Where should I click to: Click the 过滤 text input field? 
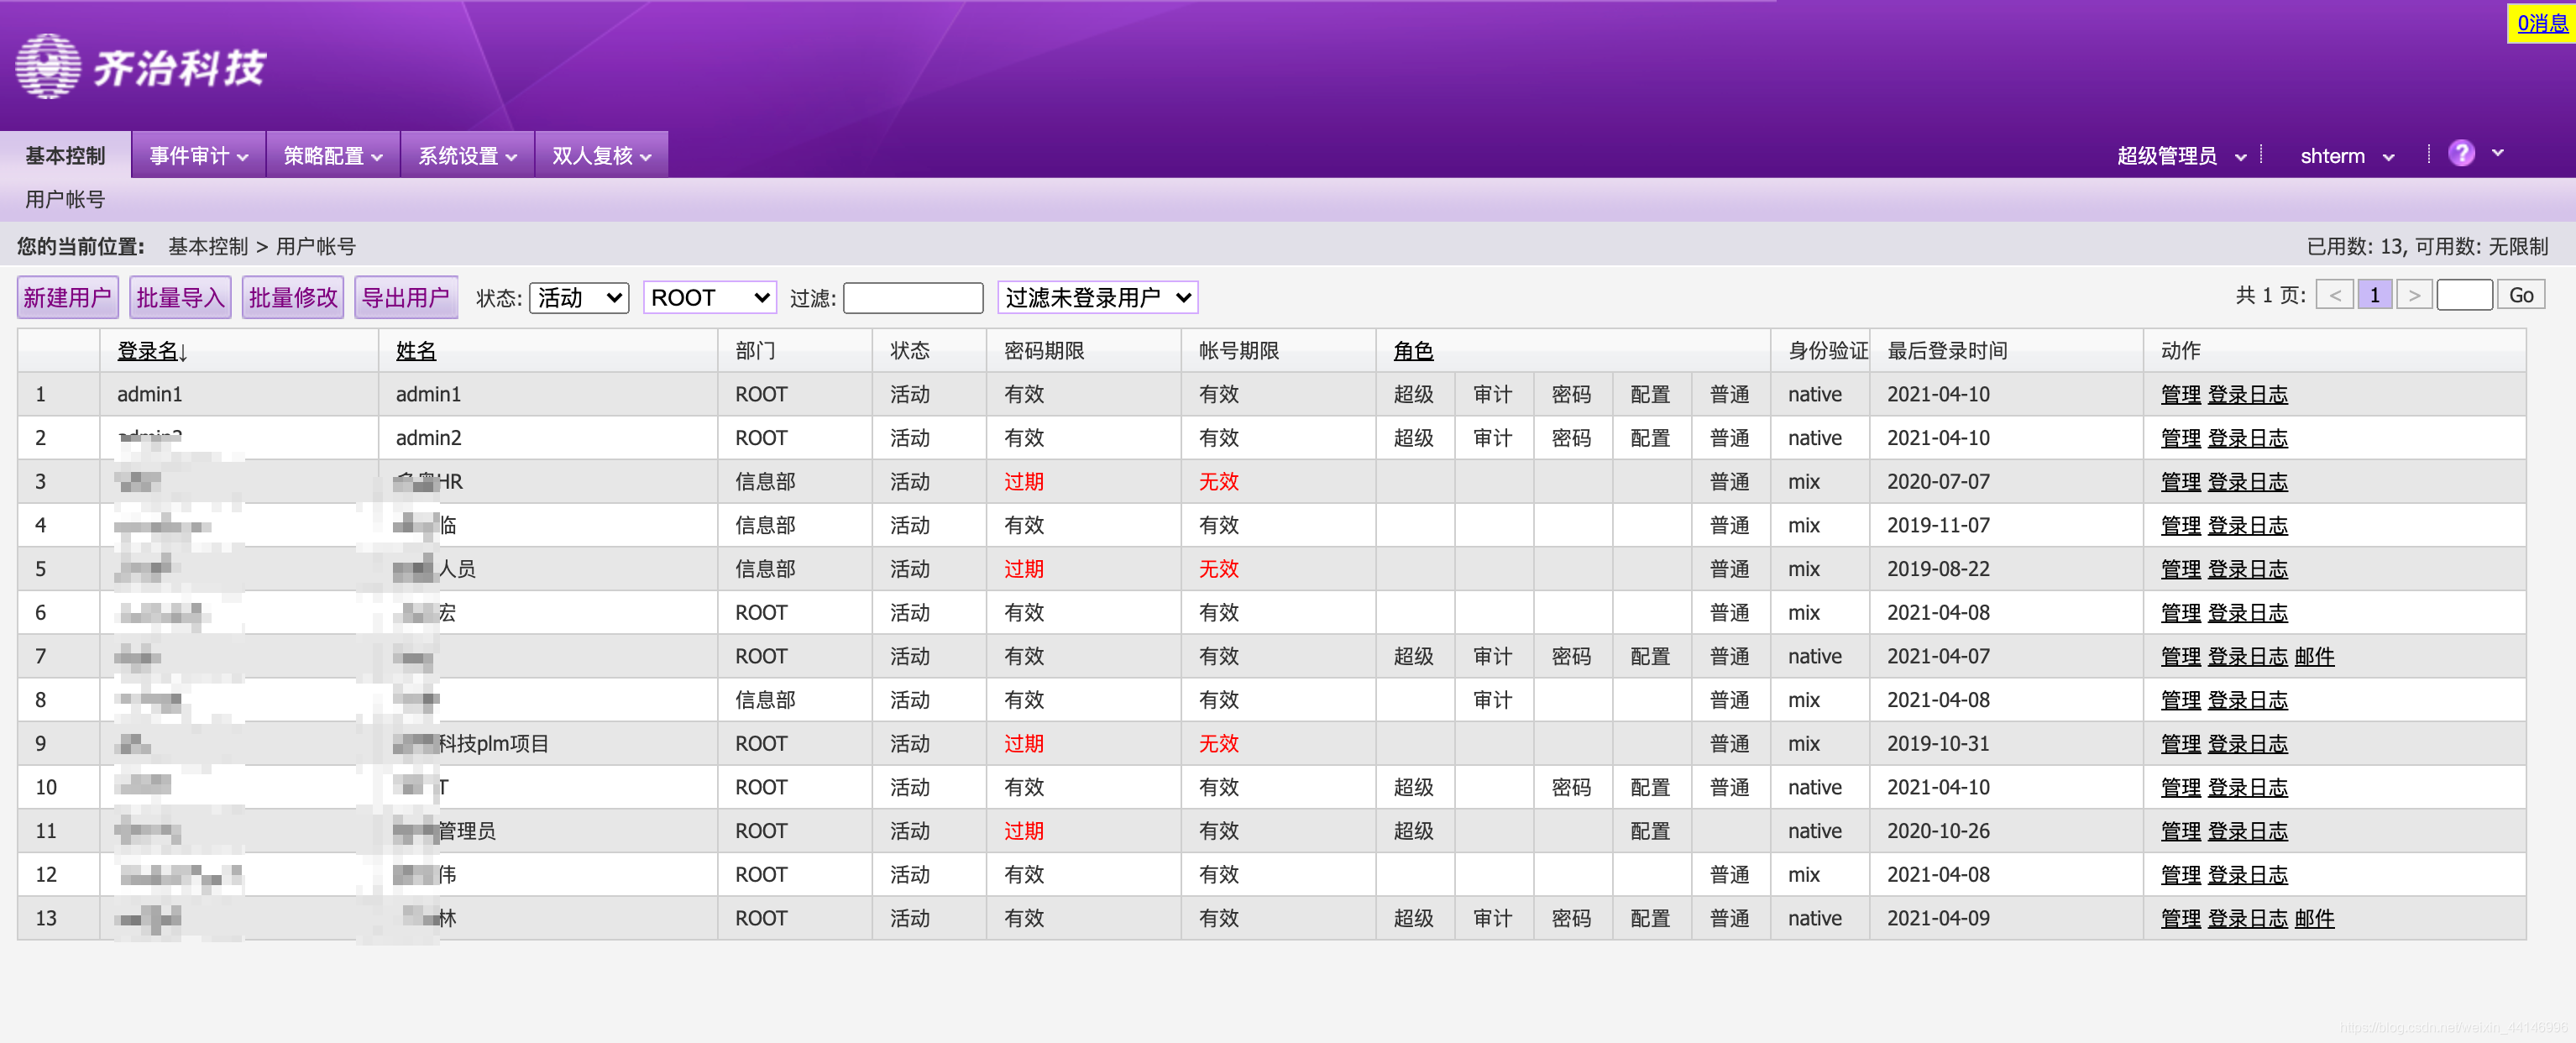coord(913,297)
